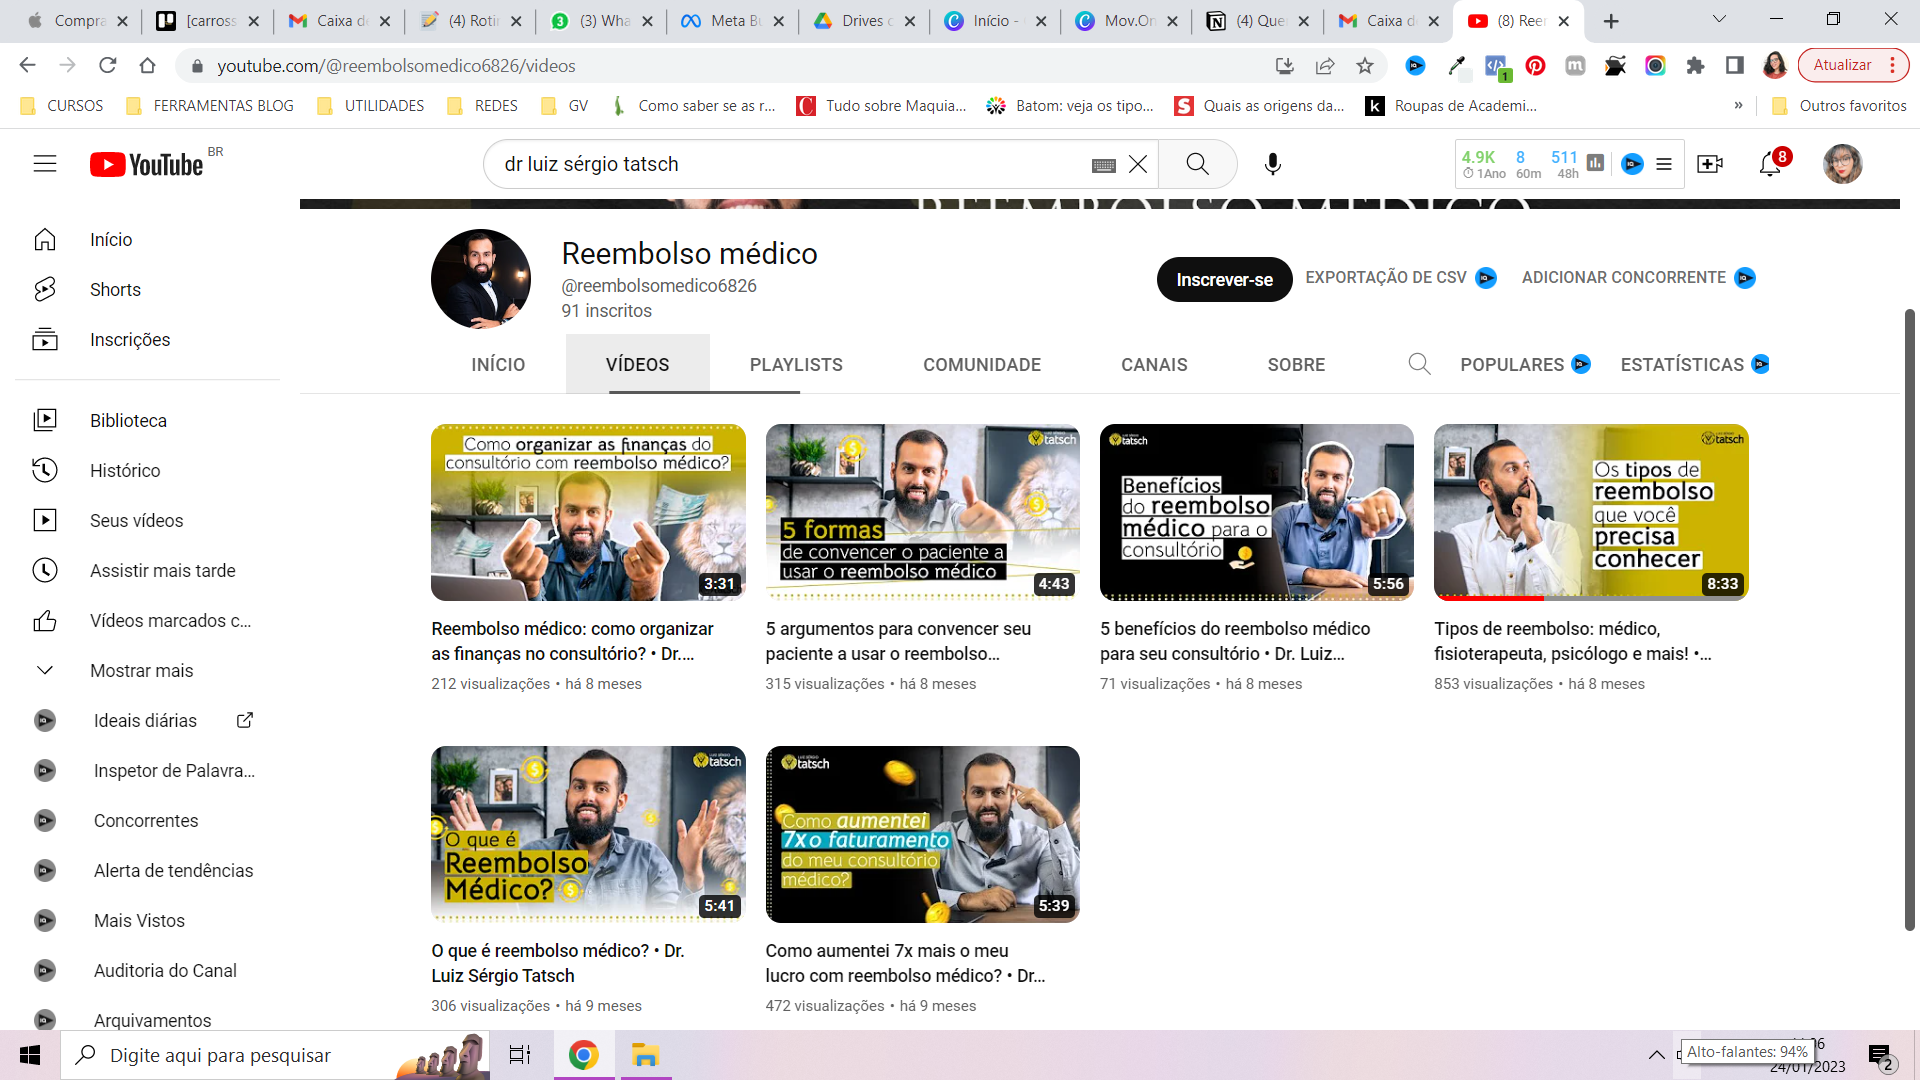Clear the search box with X

coord(1138,164)
